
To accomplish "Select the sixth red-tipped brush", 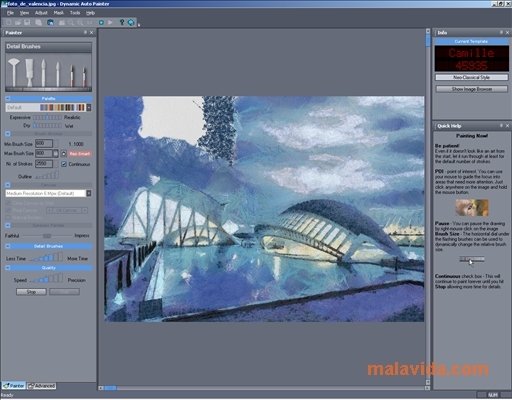I will (84, 76).
